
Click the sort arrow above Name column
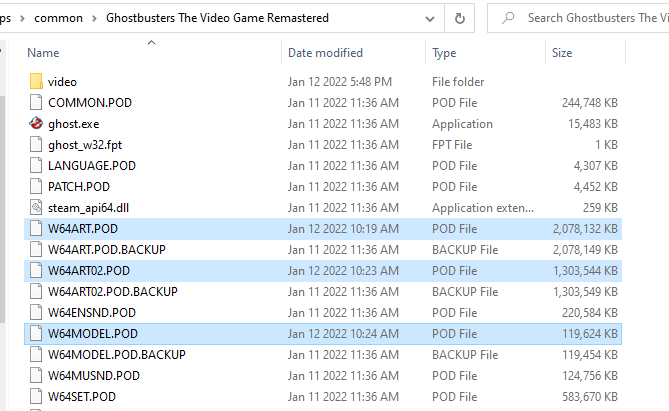[x=151, y=42]
